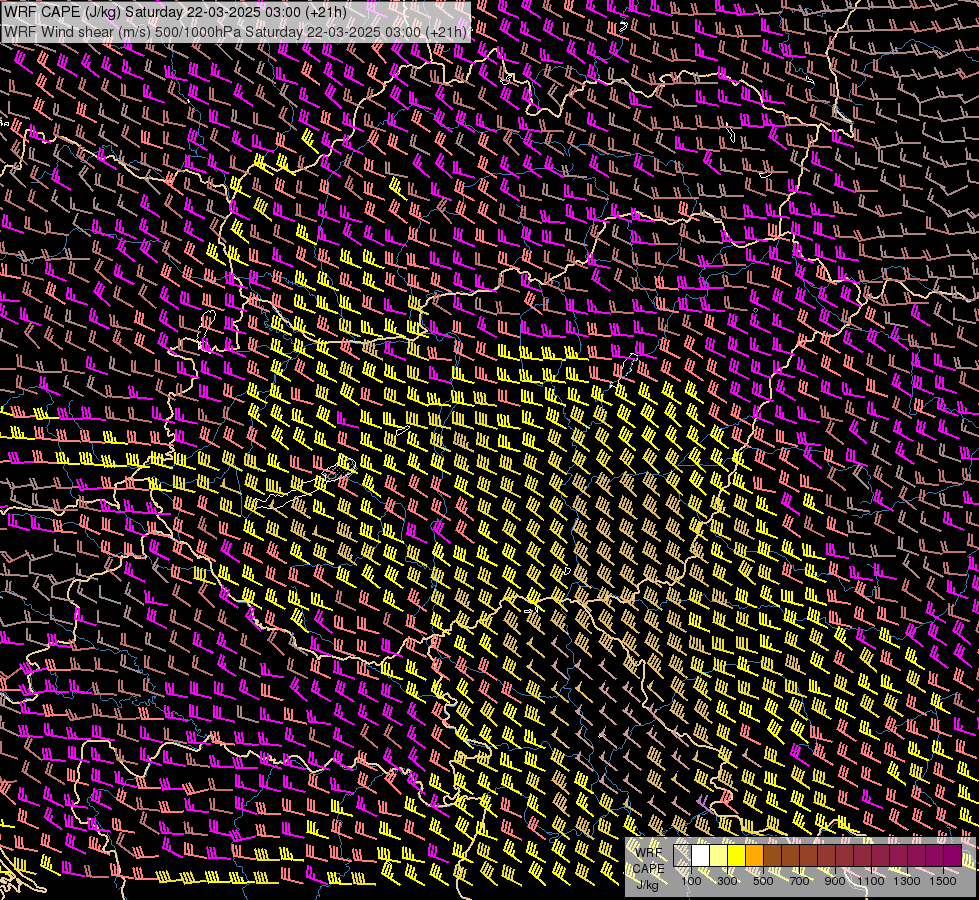Click the CAPE word in the legend
This screenshot has height=900, width=979.
[648, 869]
